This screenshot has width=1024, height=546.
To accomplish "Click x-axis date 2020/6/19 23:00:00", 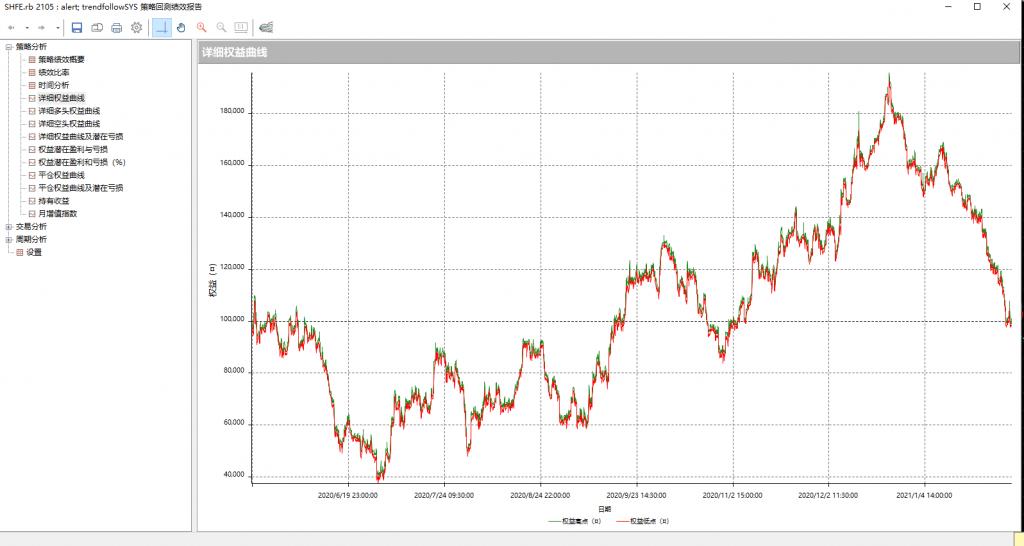I will click(347, 496).
